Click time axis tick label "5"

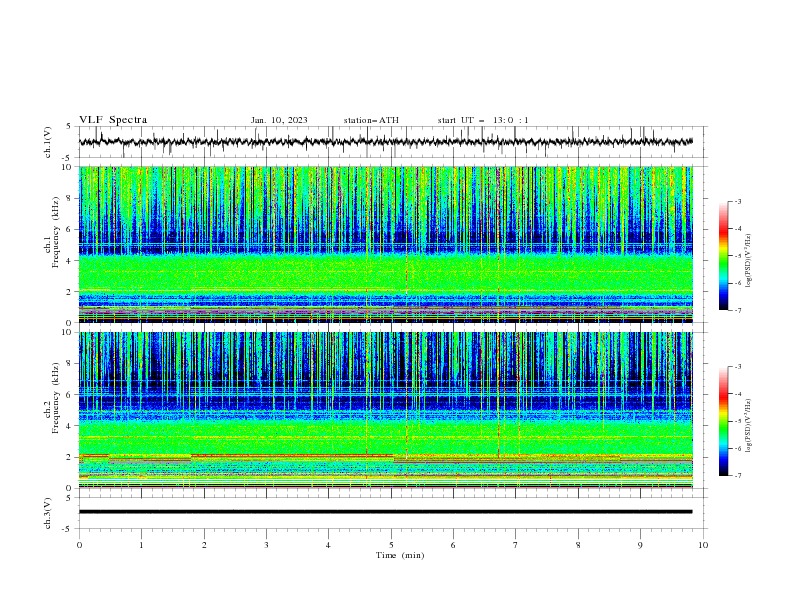click(391, 545)
